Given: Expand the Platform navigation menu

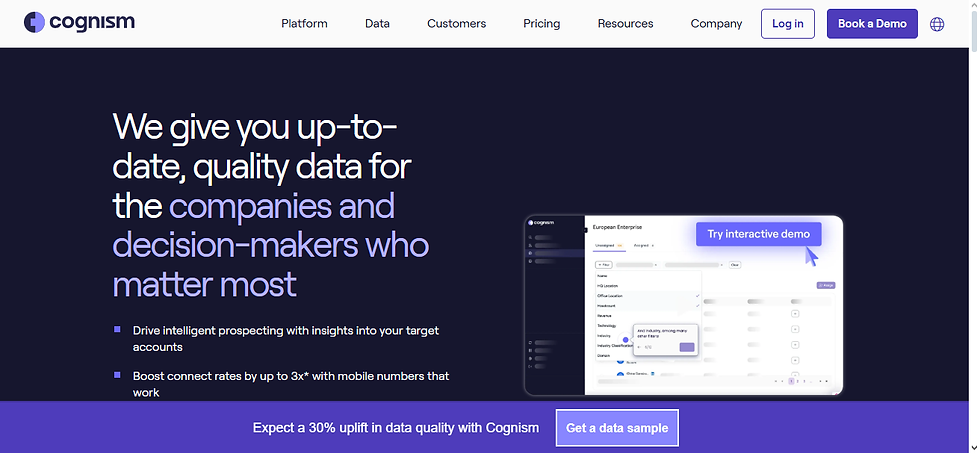Looking at the screenshot, I should [304, 23].
